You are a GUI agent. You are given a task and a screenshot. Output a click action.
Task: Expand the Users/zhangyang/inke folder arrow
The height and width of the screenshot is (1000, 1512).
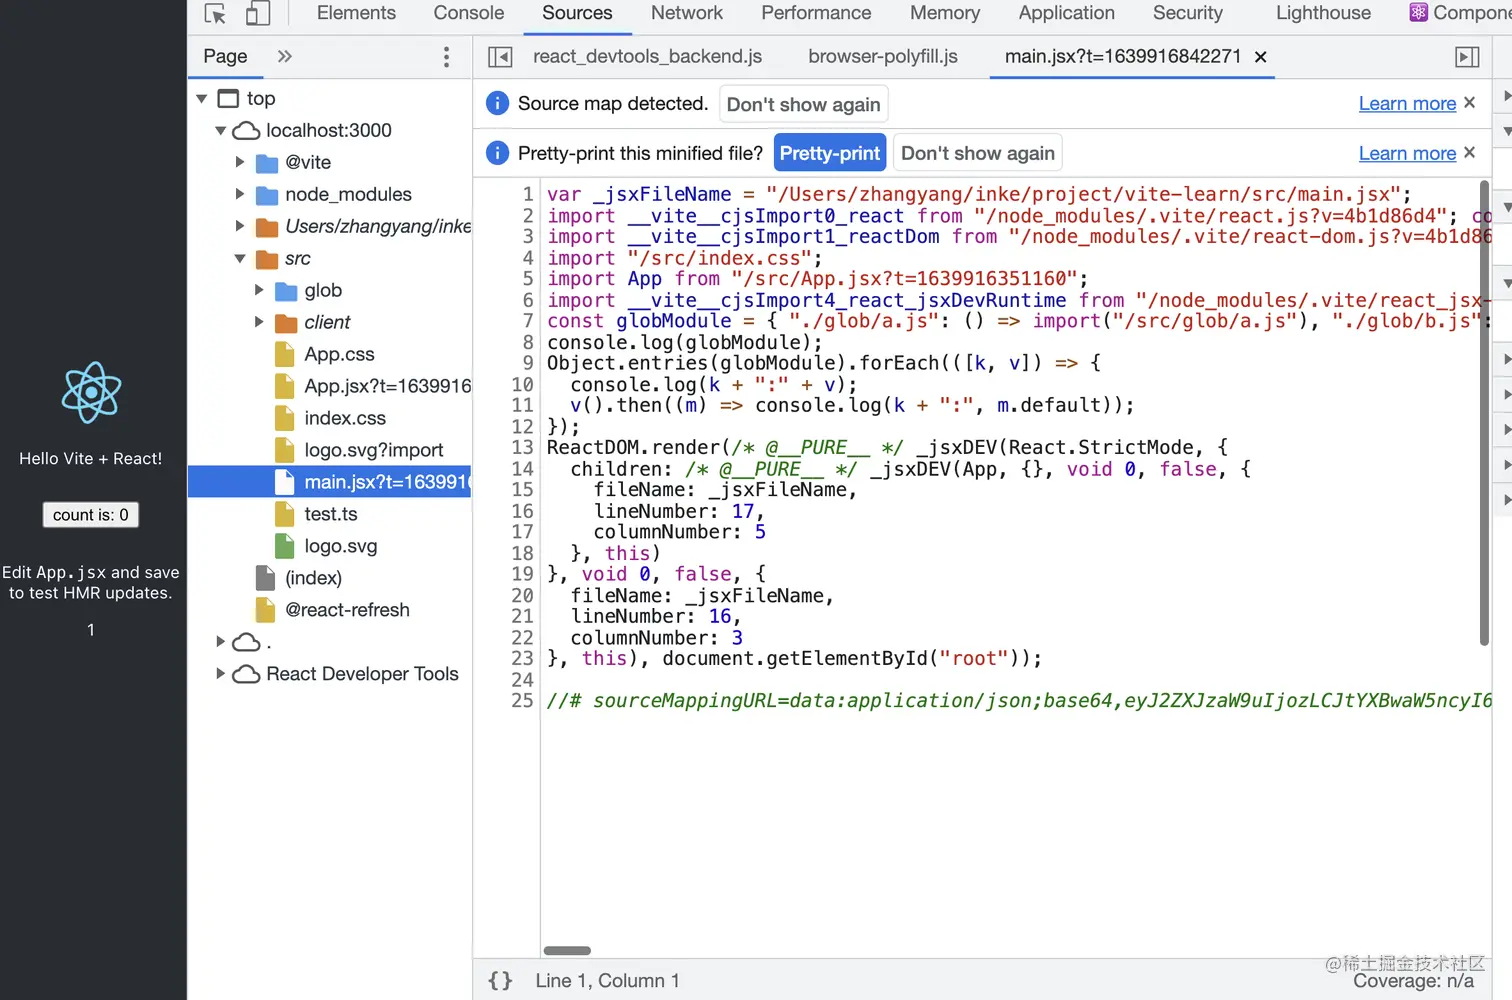click(240, 226)
